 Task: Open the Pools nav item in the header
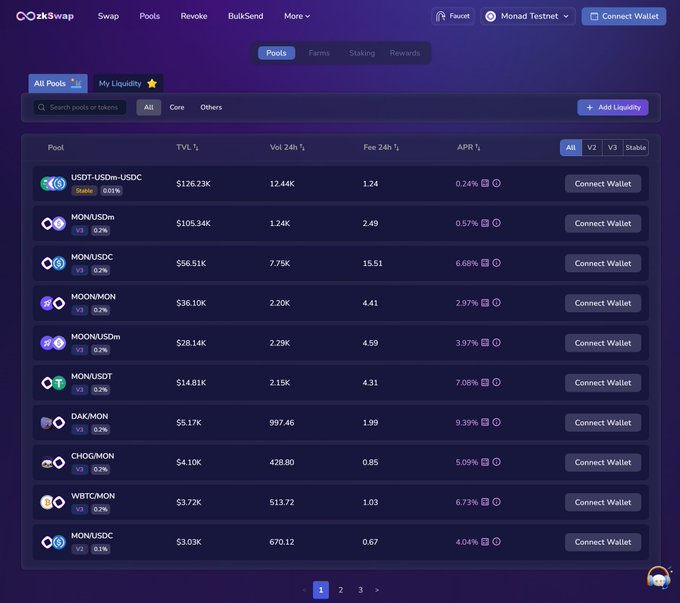click(x=150, y=16)
